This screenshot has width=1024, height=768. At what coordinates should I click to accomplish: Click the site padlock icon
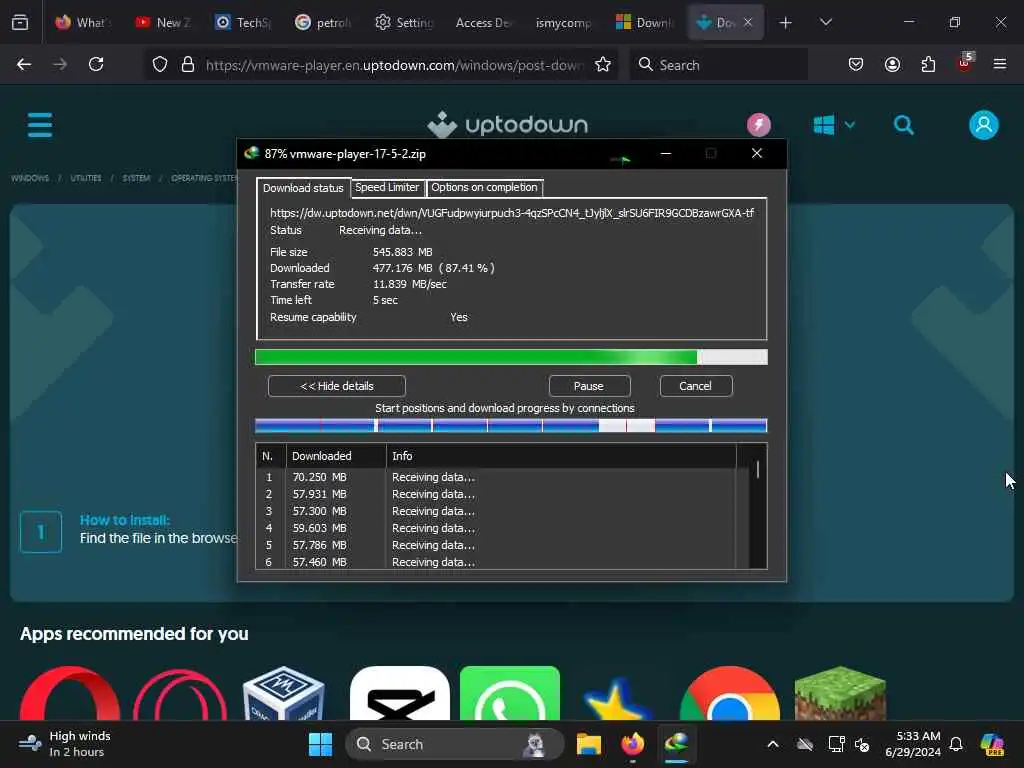click(188, 64)
